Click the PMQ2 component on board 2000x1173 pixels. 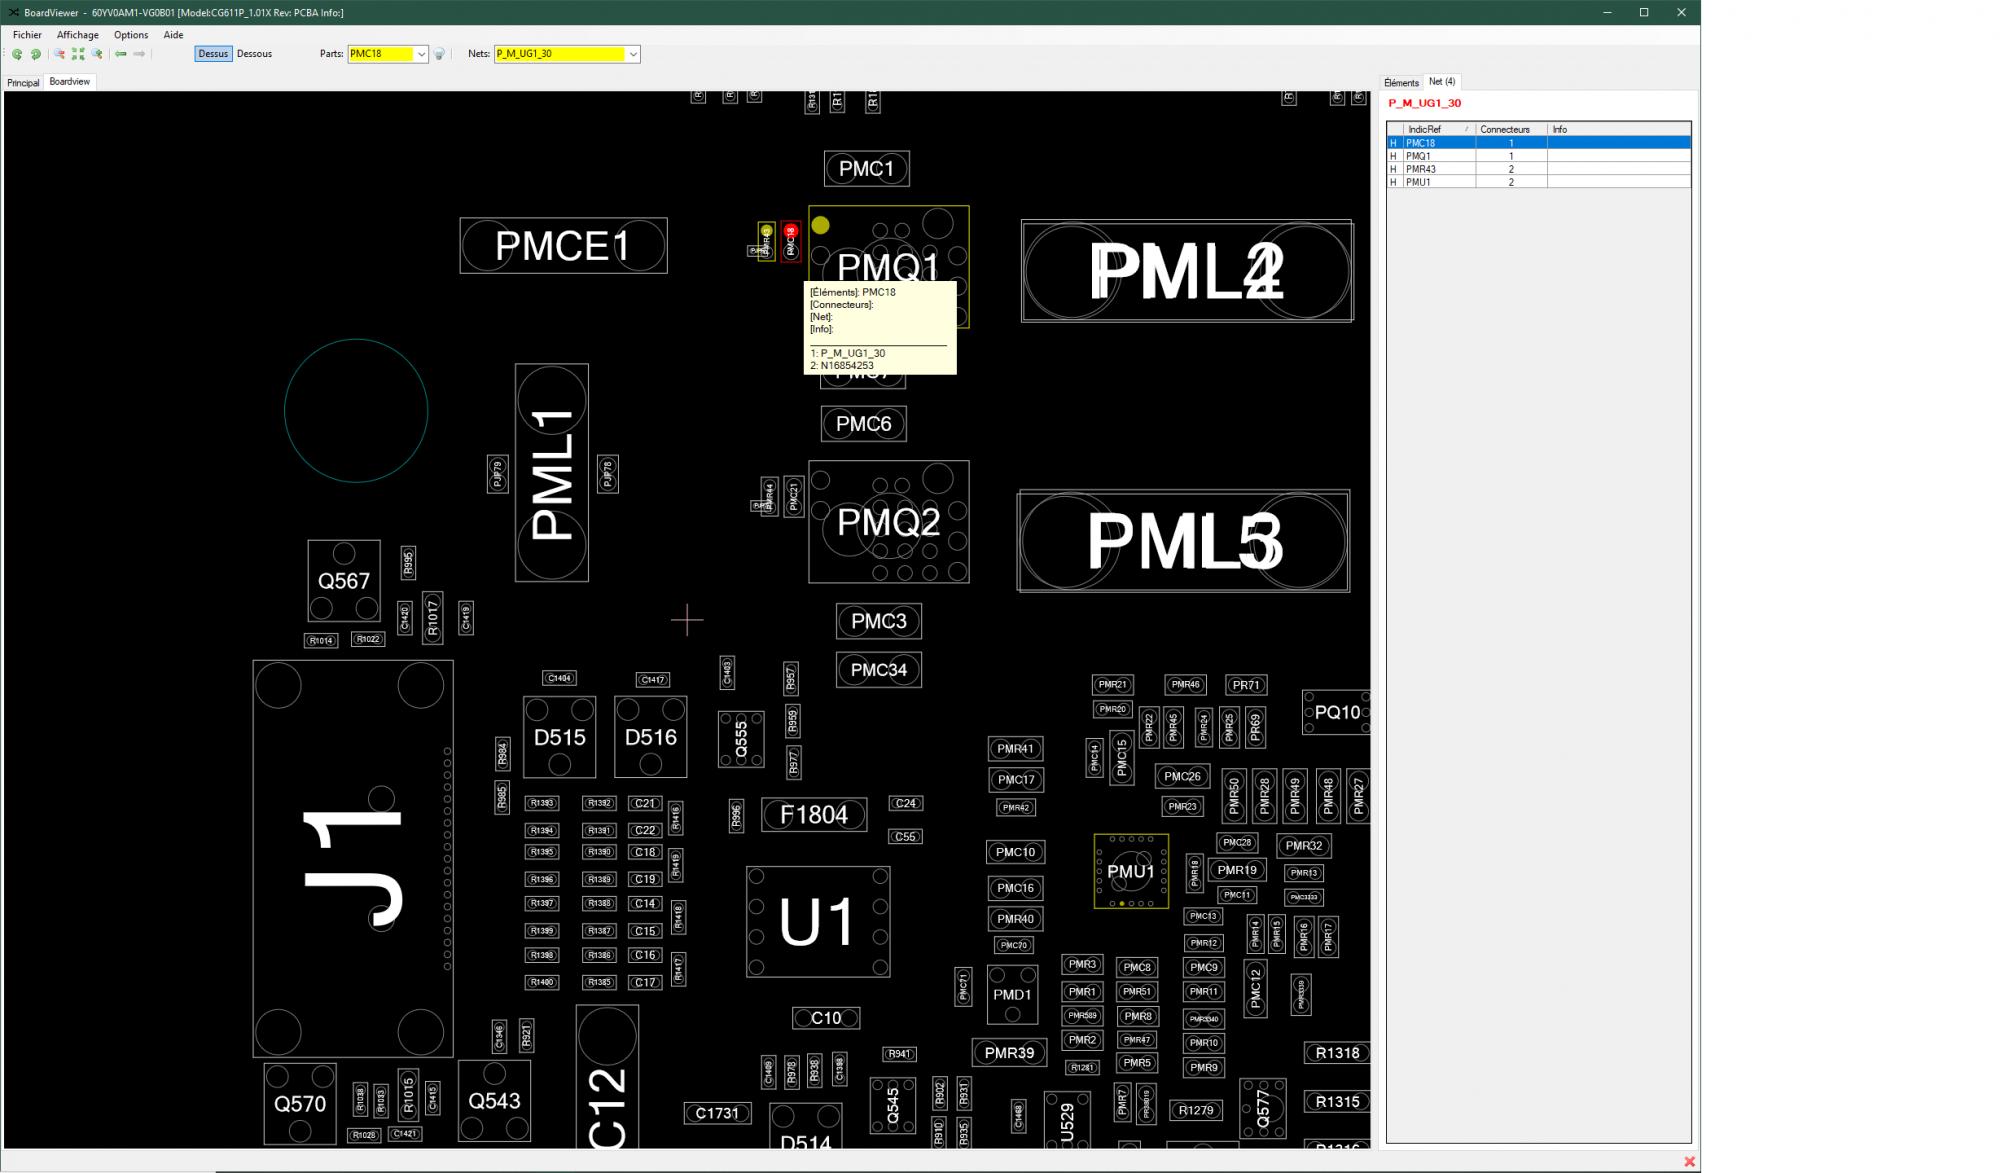tap(888, 522)
